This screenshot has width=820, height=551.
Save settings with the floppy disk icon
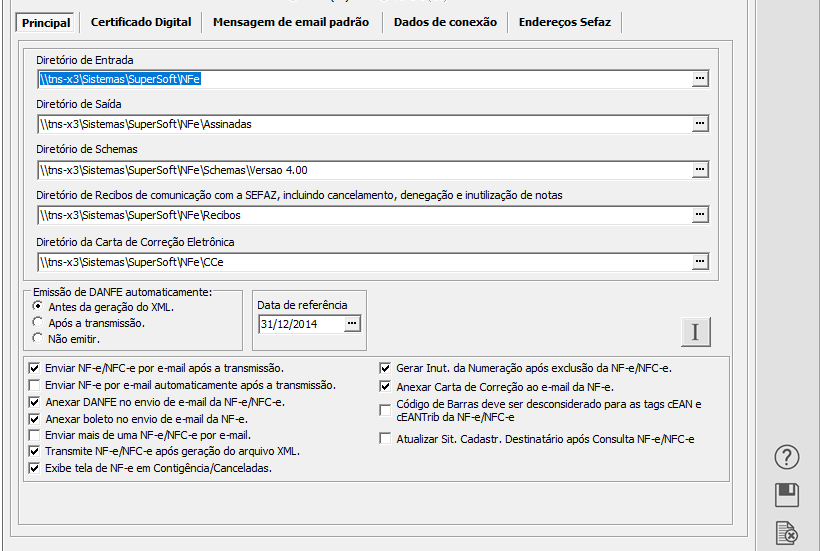(x=787, y=495)
